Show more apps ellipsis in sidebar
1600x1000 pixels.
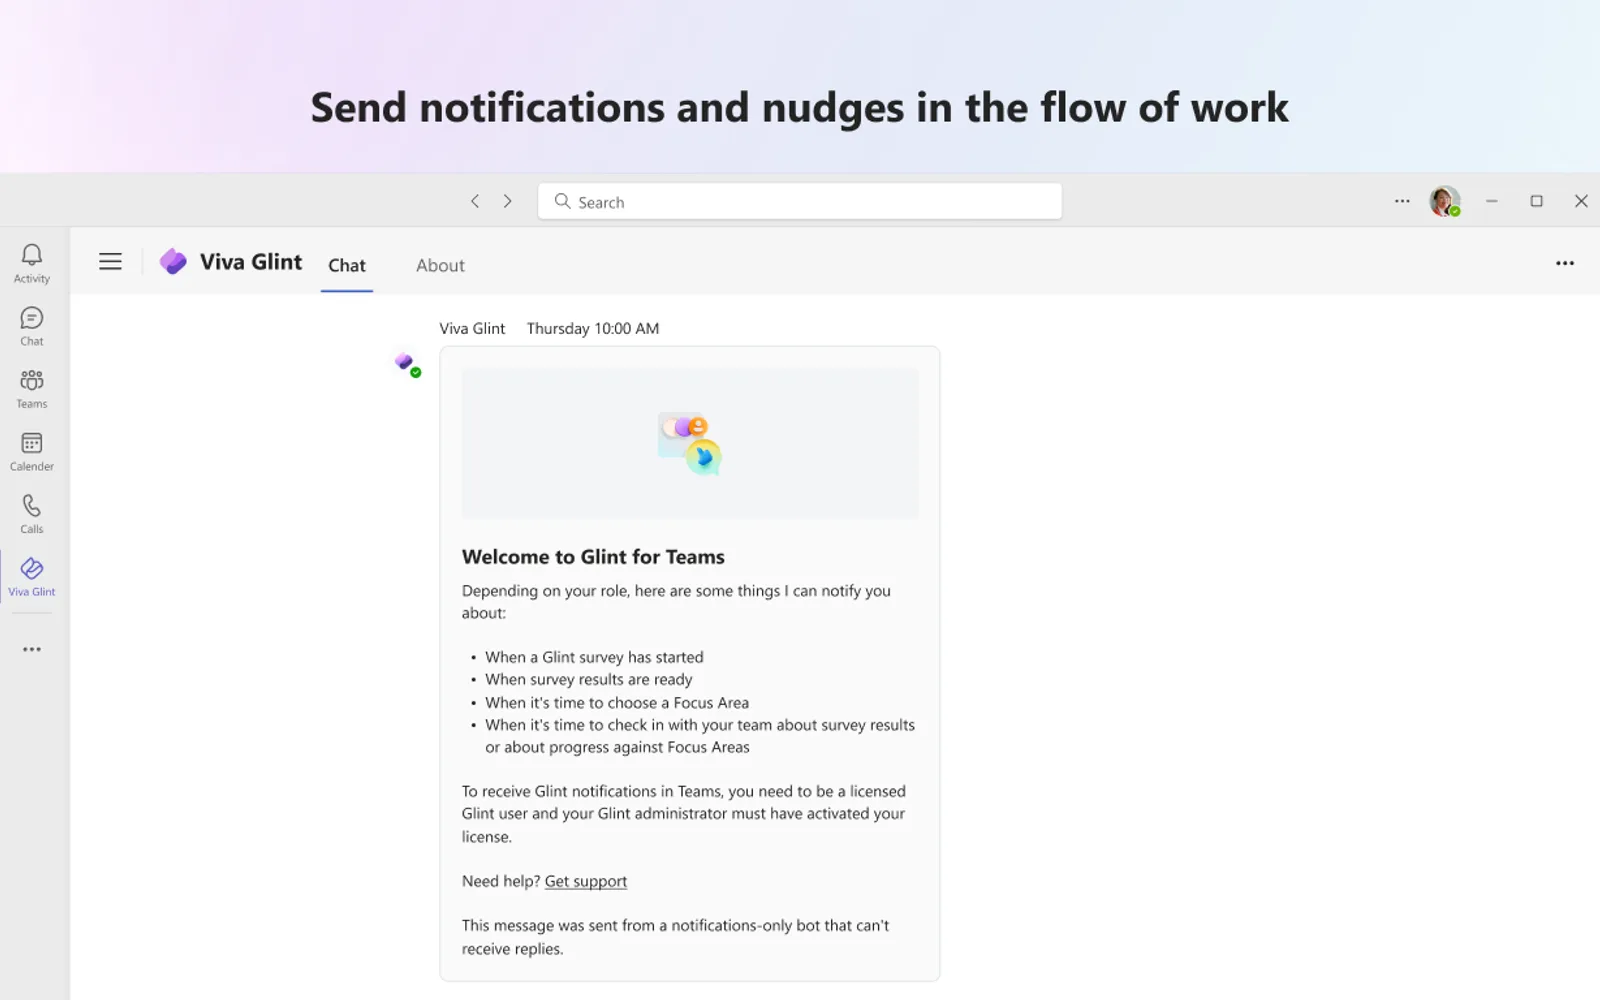[x=32, y=649]
